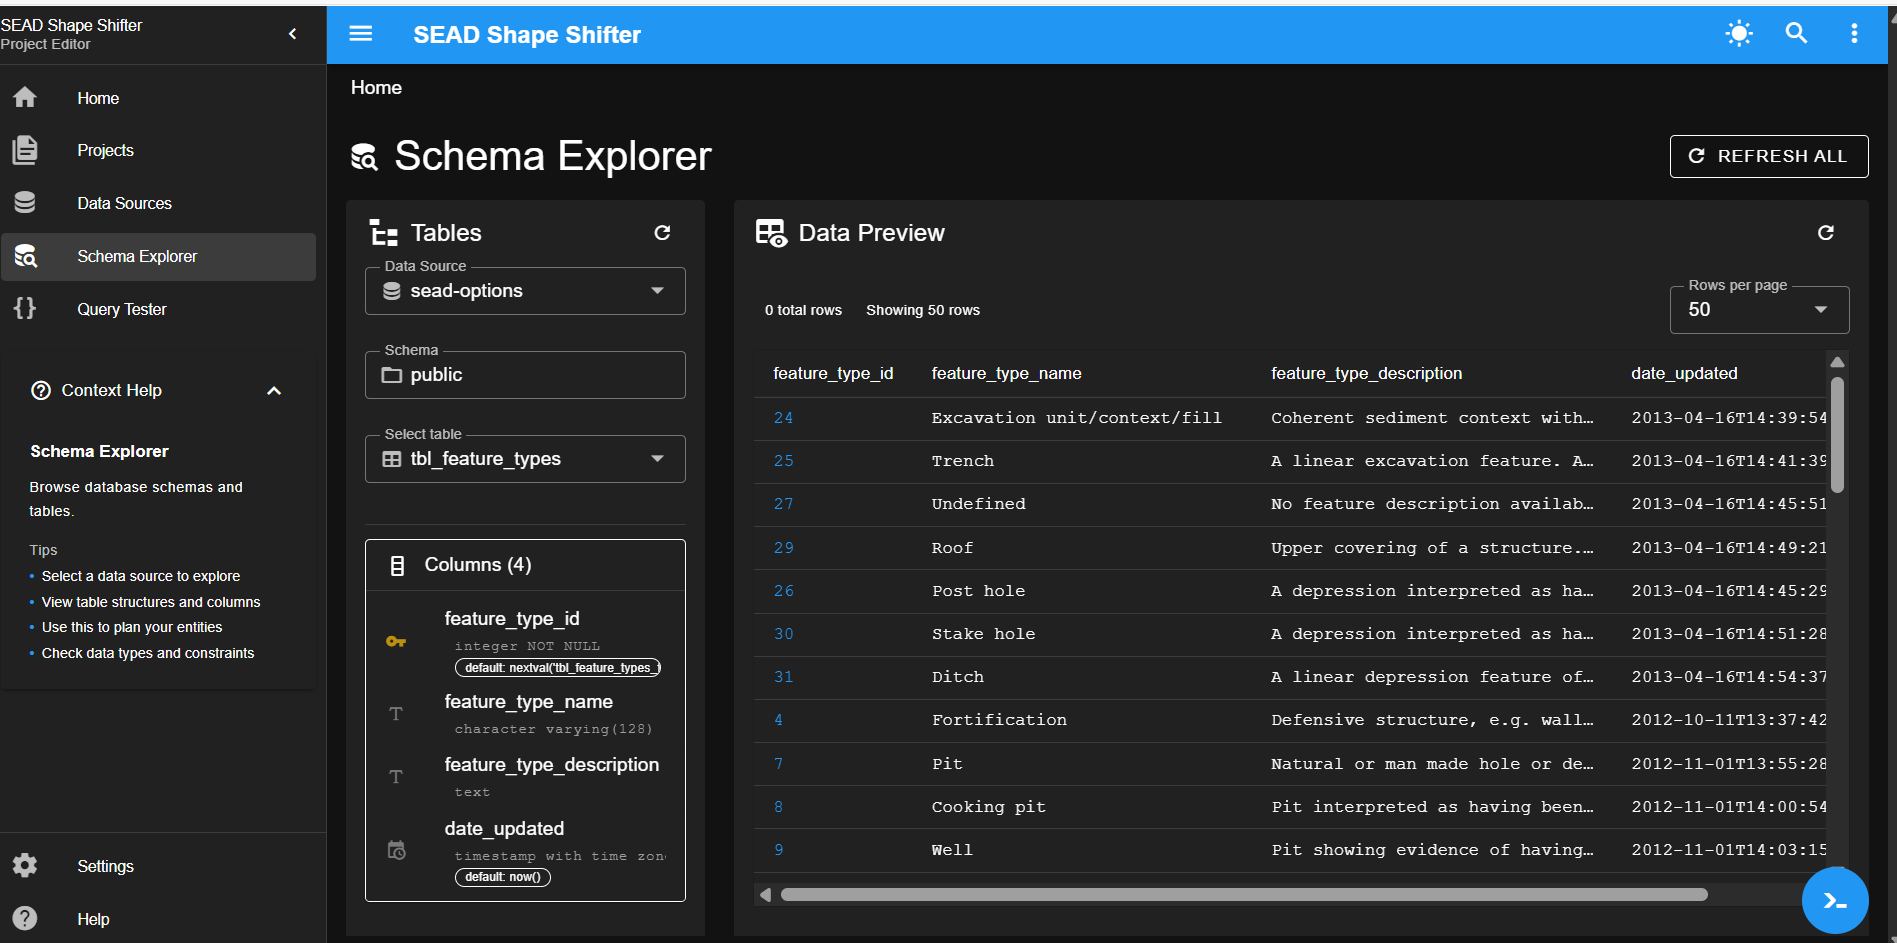Change the Rows per page dropdown

[1758, 310]
